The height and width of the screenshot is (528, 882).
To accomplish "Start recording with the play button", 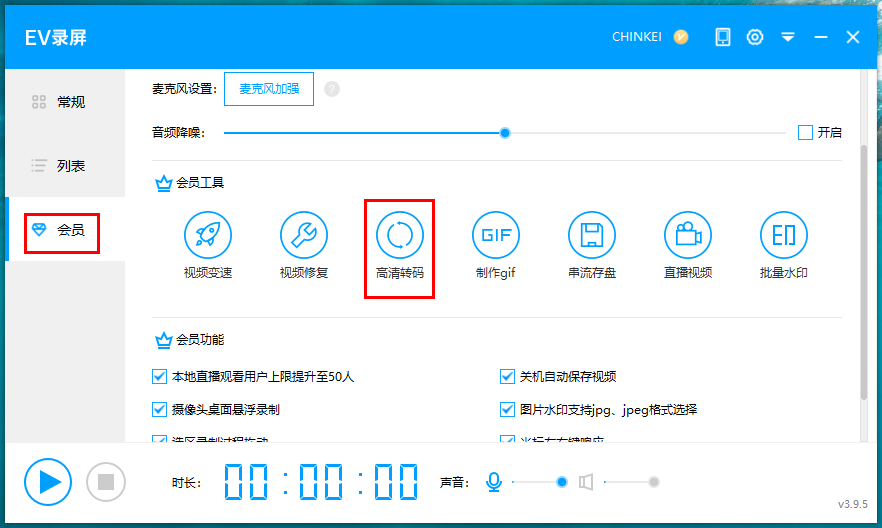I will 49,482.
